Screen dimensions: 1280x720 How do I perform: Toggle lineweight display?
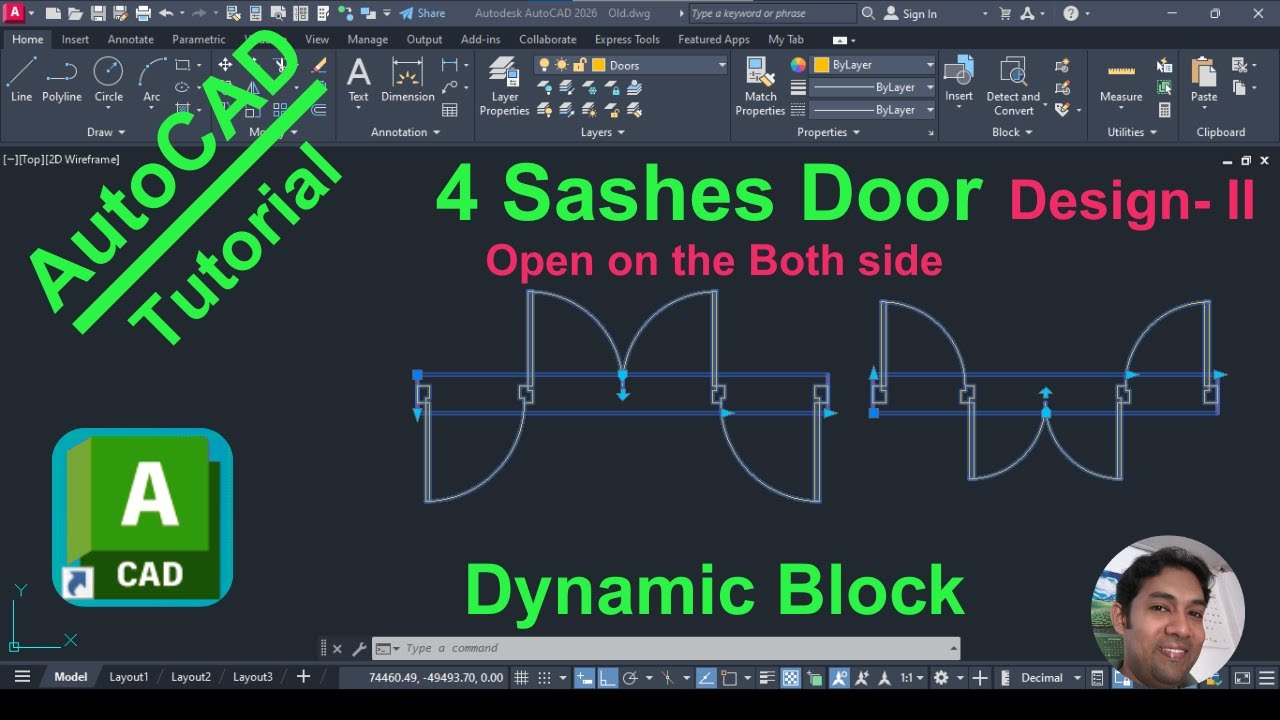768,677
